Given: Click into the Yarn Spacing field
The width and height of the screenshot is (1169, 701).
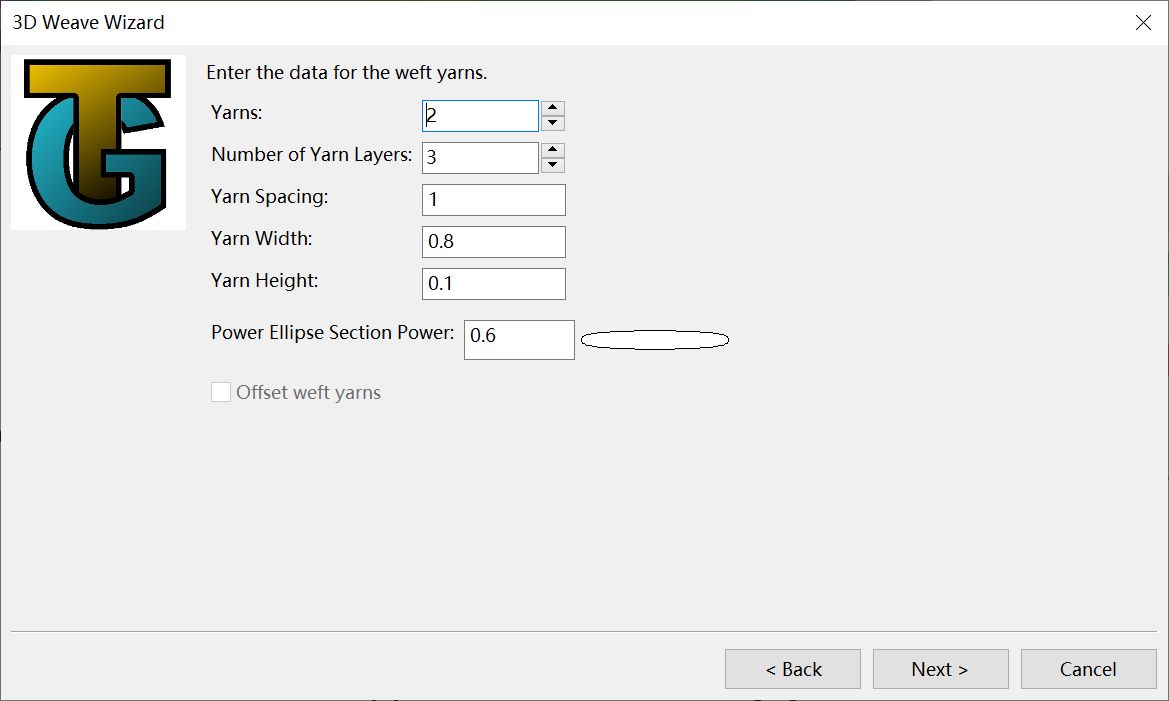Looking at the screenshot, I should coord(493,200).
